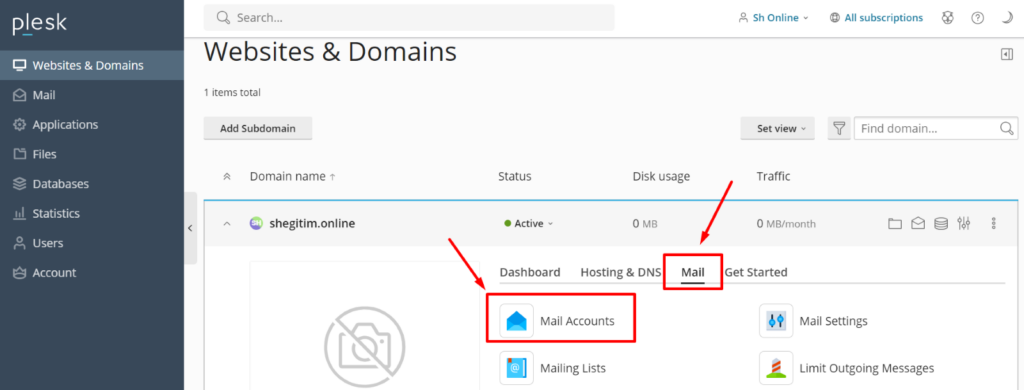Click the folder file manager icon in domain row
The width and height of the screenshot is (1024, 390).
[x=895, y=223]
